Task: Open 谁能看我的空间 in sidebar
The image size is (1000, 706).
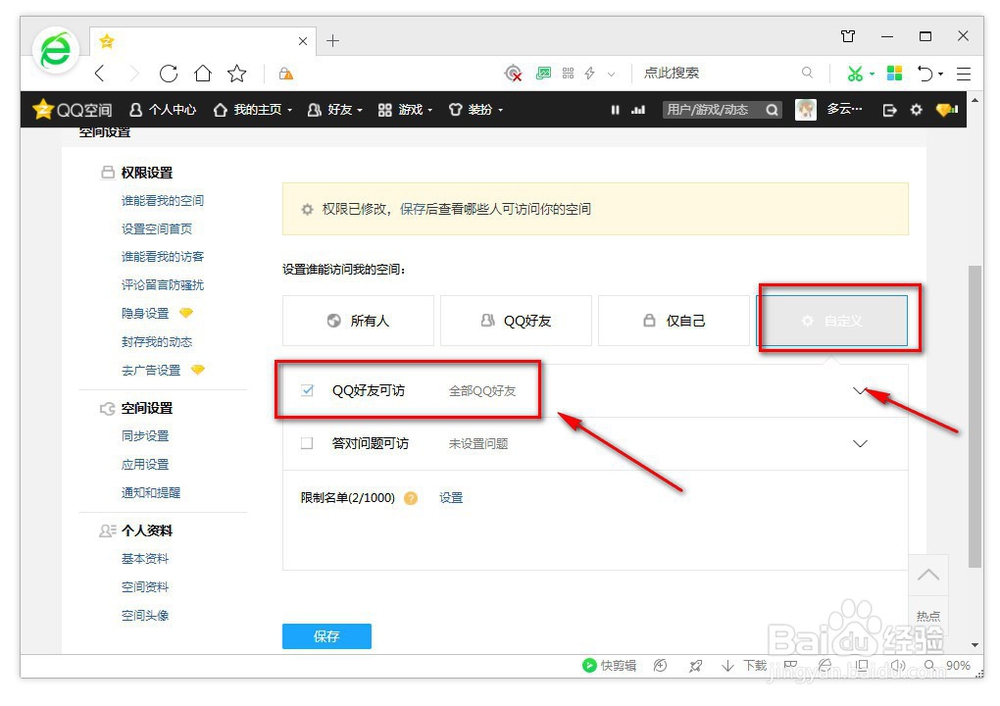Action: [163, 200]
